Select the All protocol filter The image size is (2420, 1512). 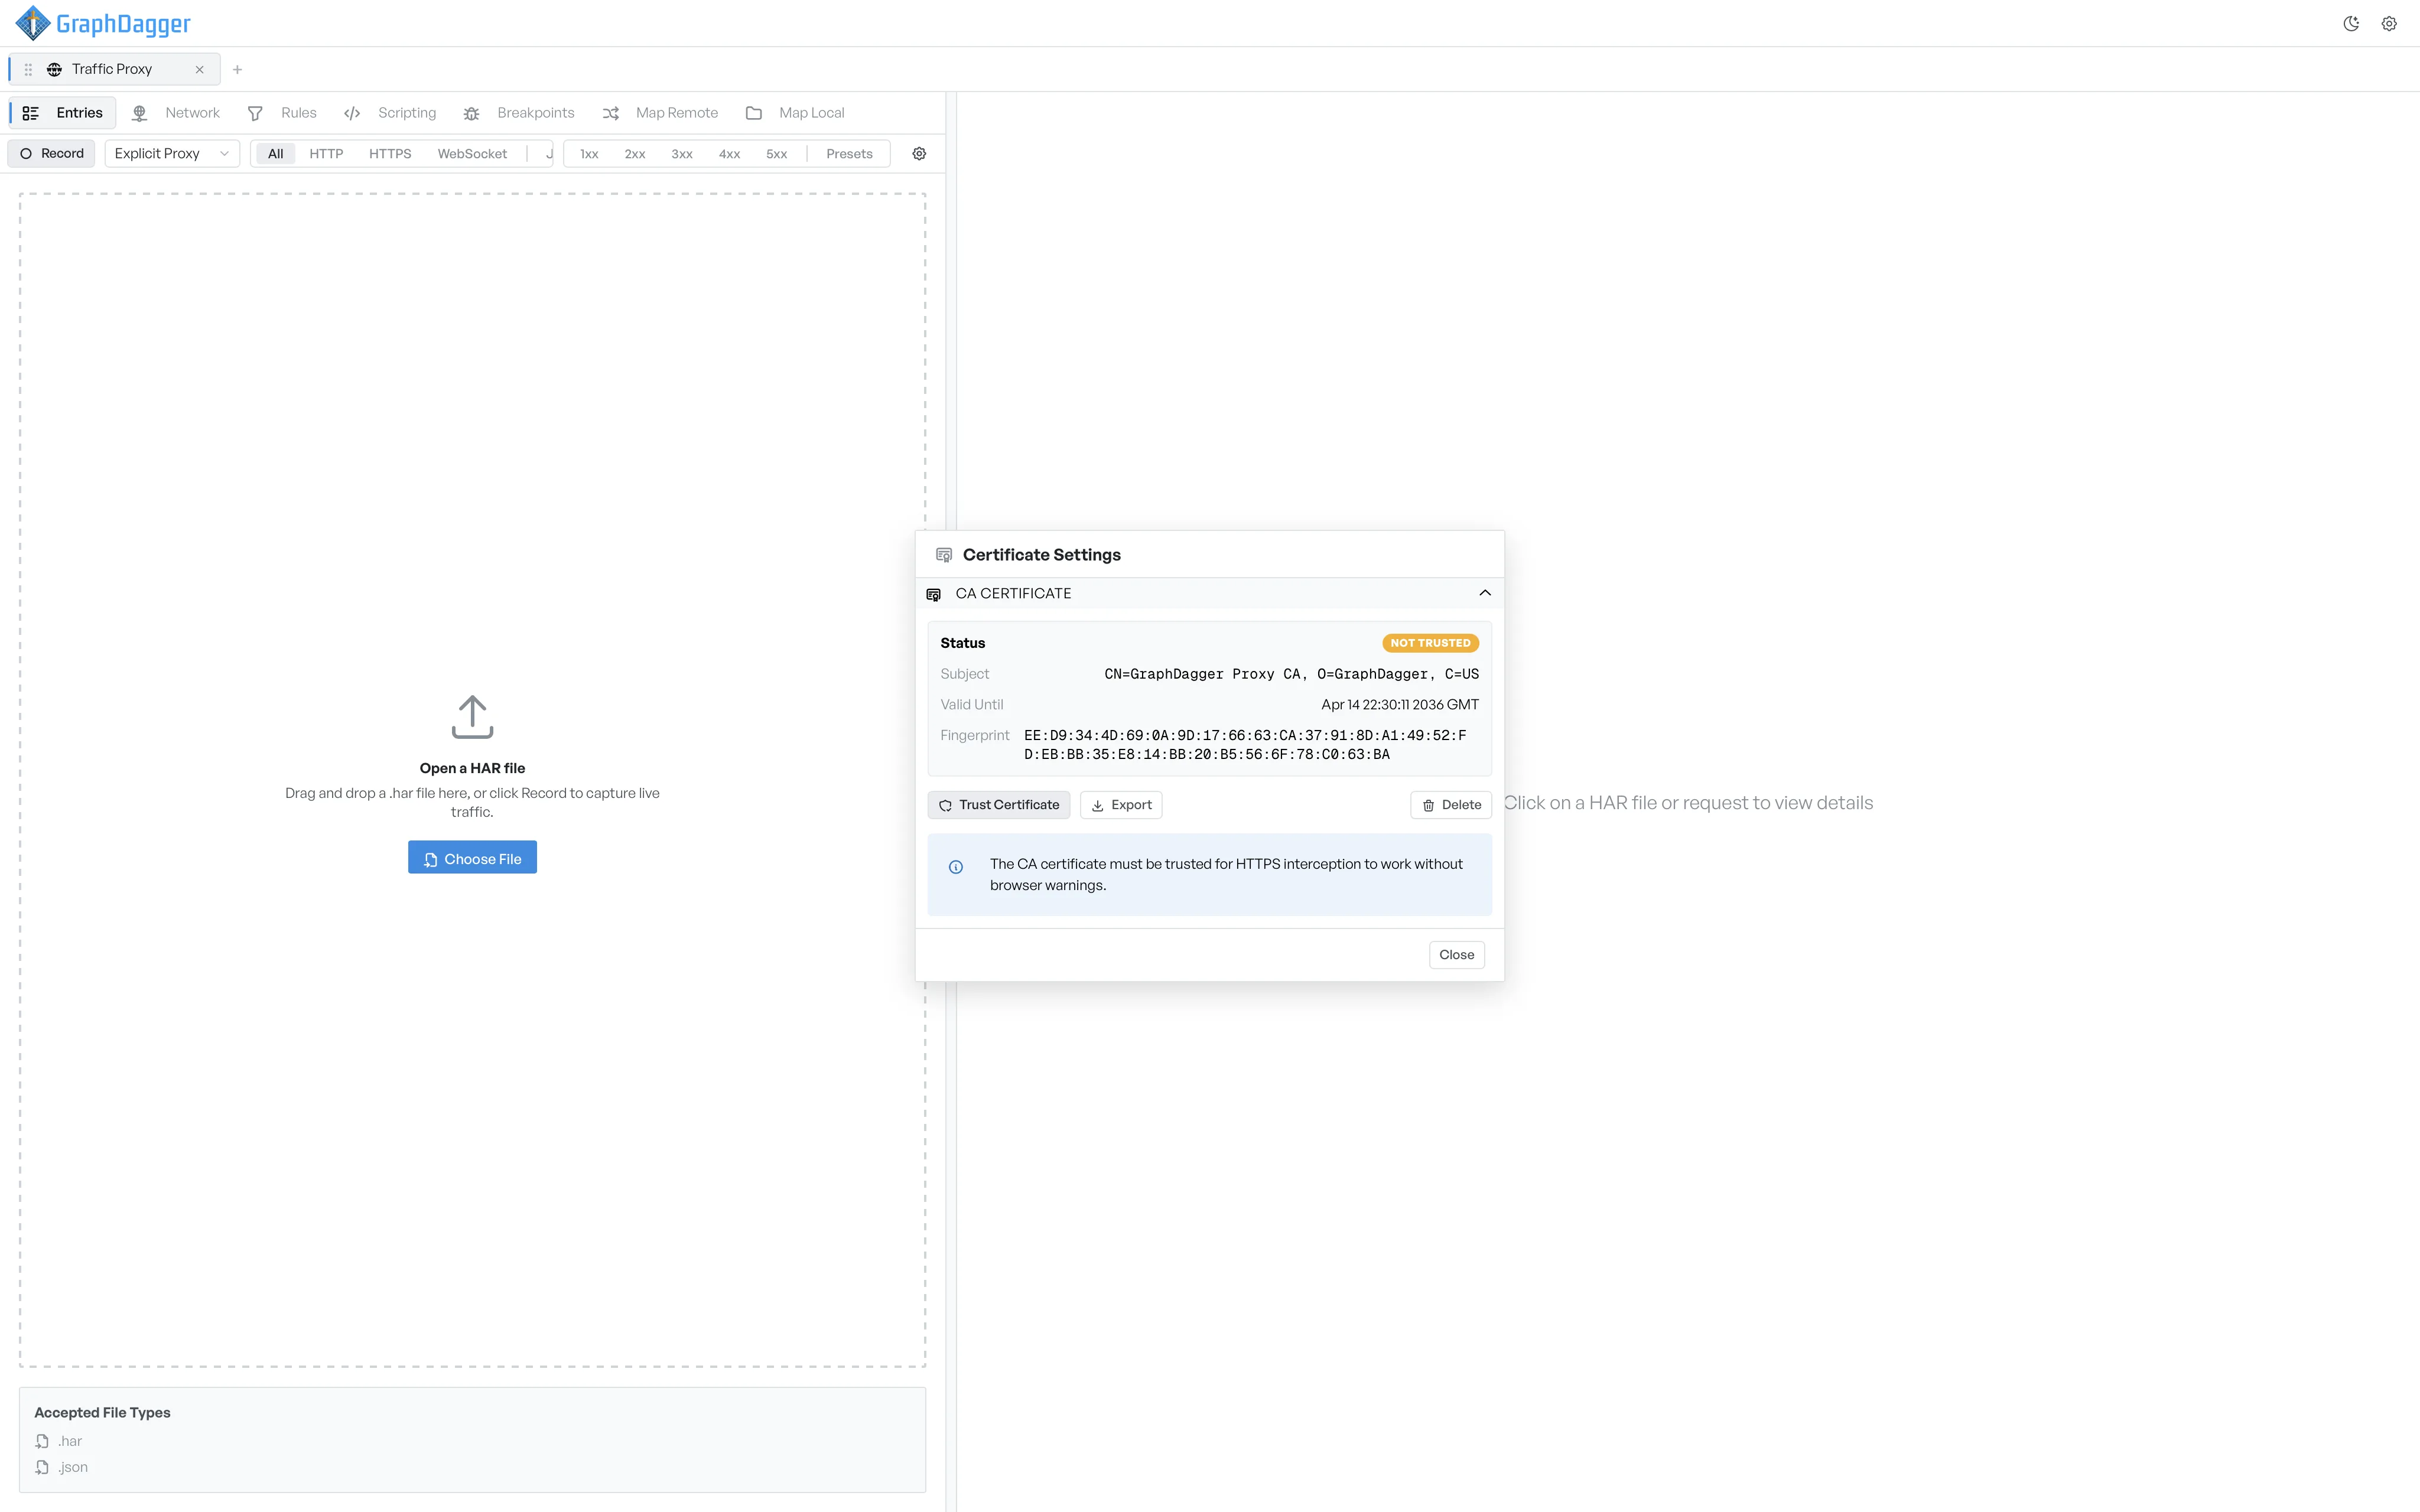point(275,153)
